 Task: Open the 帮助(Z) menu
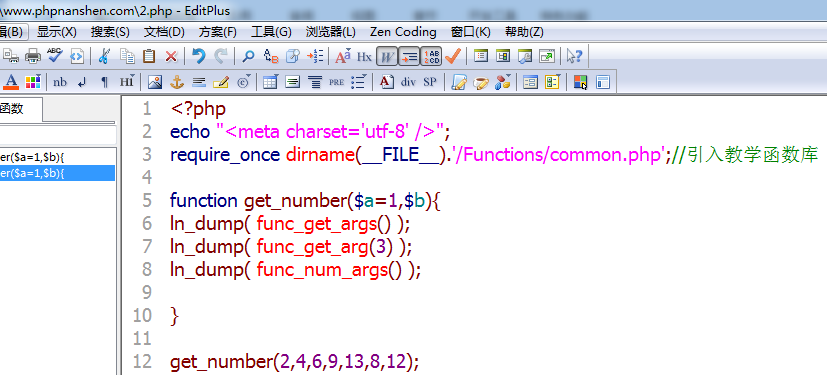coord(524,32)
